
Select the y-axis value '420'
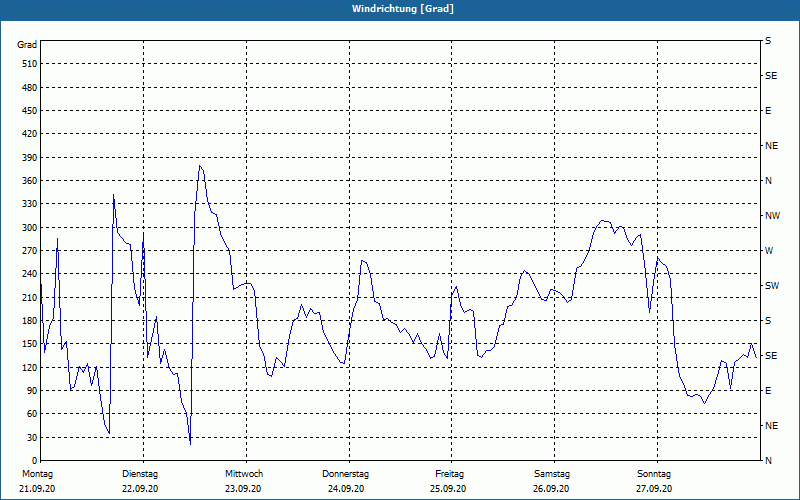click(x=30, y=134)
